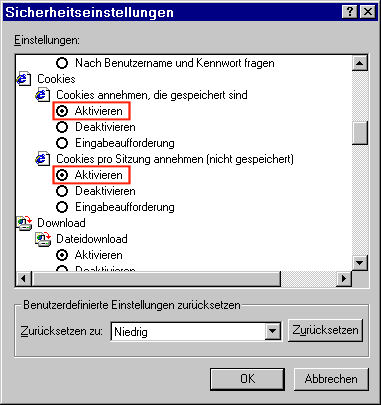Click the question mark help icon in title bar
The height and width of the screenshot is (405, 381).
click(349, 12)
